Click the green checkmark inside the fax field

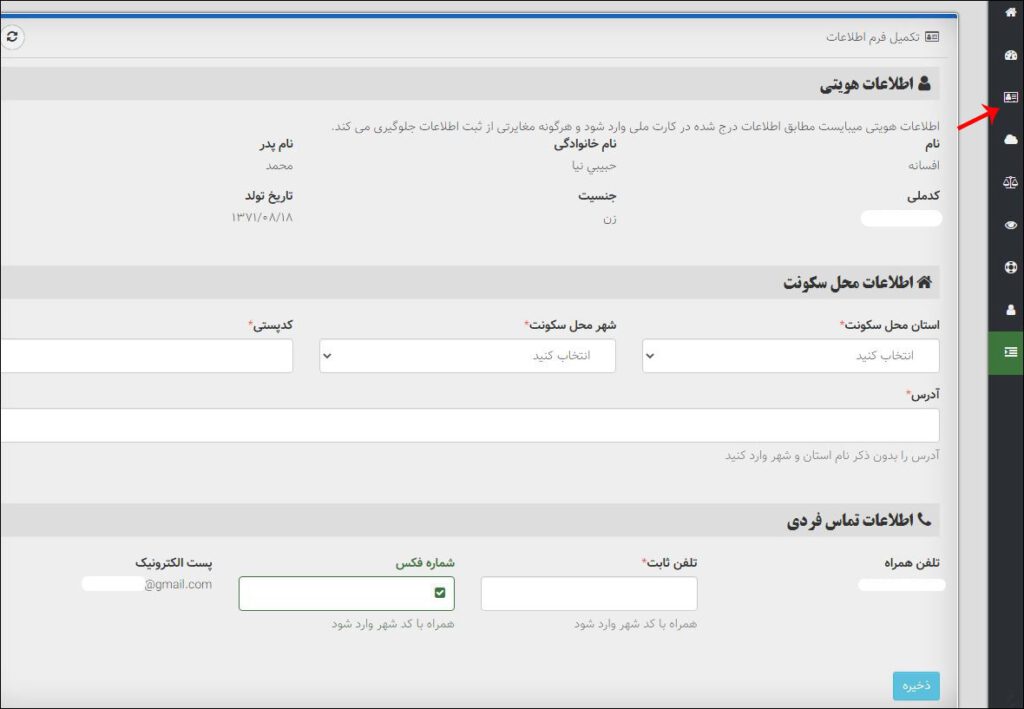pyautogui.click(x=440, y=592)
